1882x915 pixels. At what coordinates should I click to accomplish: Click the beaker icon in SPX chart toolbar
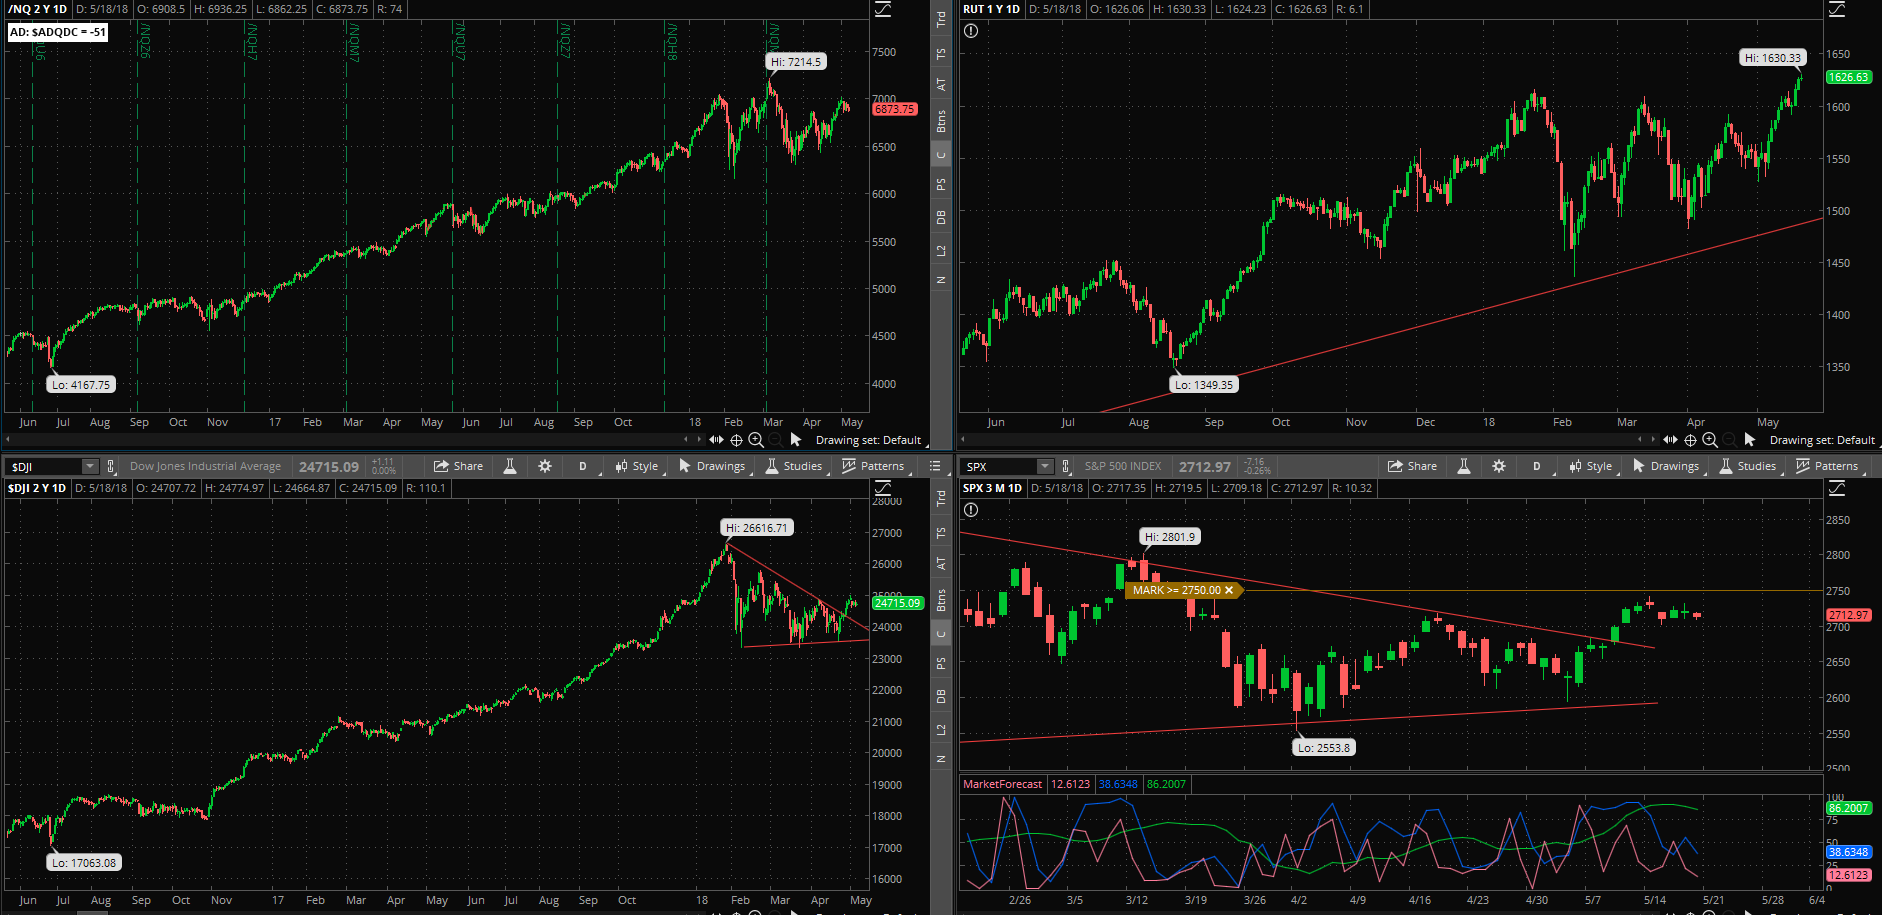pyautogui.click(x=1464, y=466)
